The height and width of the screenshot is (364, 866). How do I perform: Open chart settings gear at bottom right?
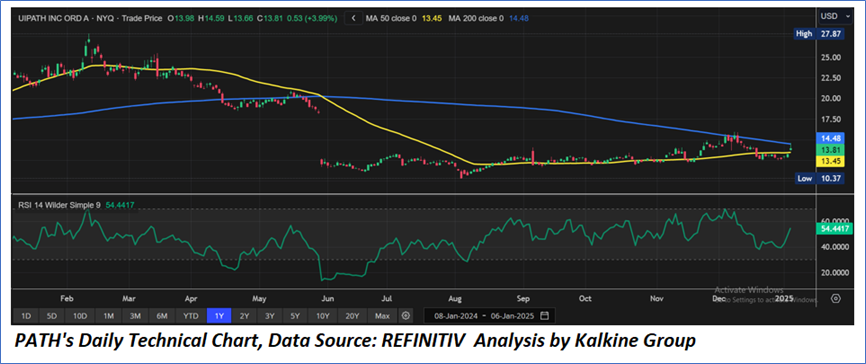tap(836, 298)
